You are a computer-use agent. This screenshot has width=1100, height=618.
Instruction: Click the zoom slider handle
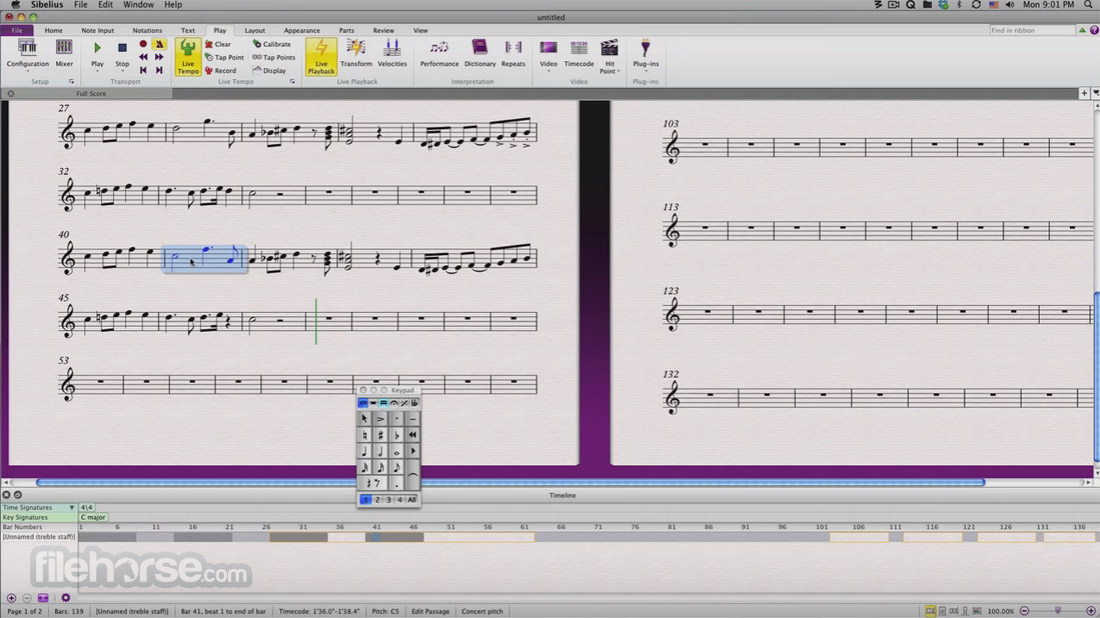(x=1058, y=611)
